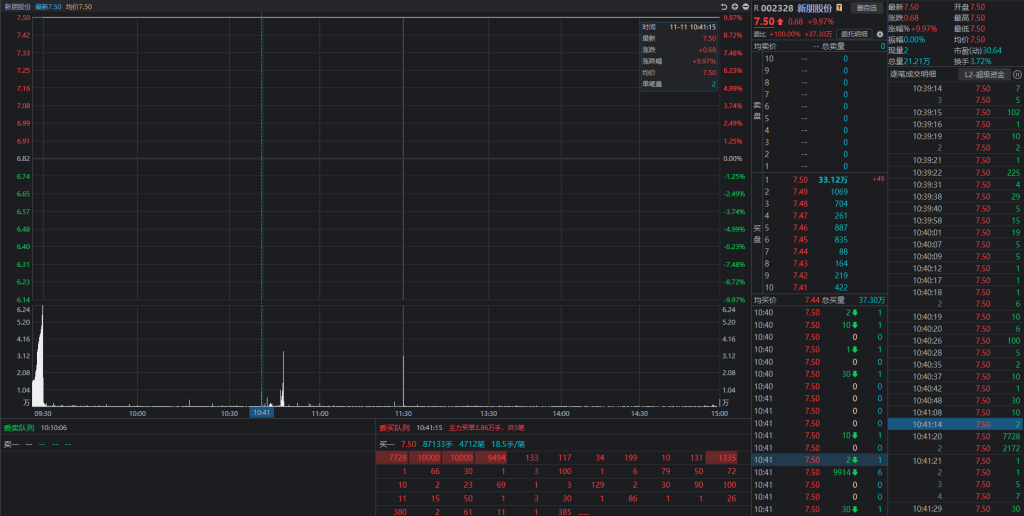Click the red up arrow next to 7.50
The height and width of the screenshot is (516, 1024).
780,21
